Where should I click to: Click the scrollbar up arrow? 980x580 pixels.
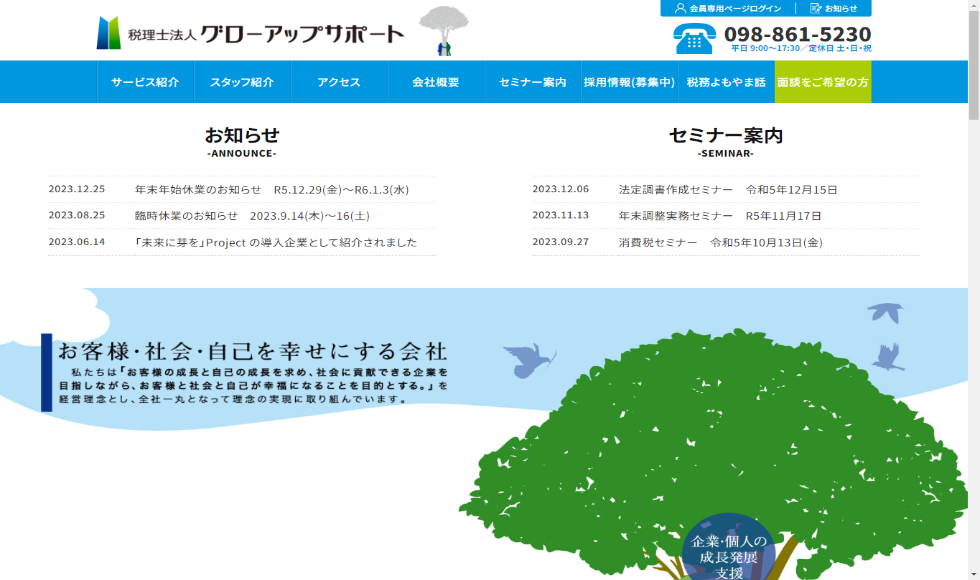(x=973, y=7)
